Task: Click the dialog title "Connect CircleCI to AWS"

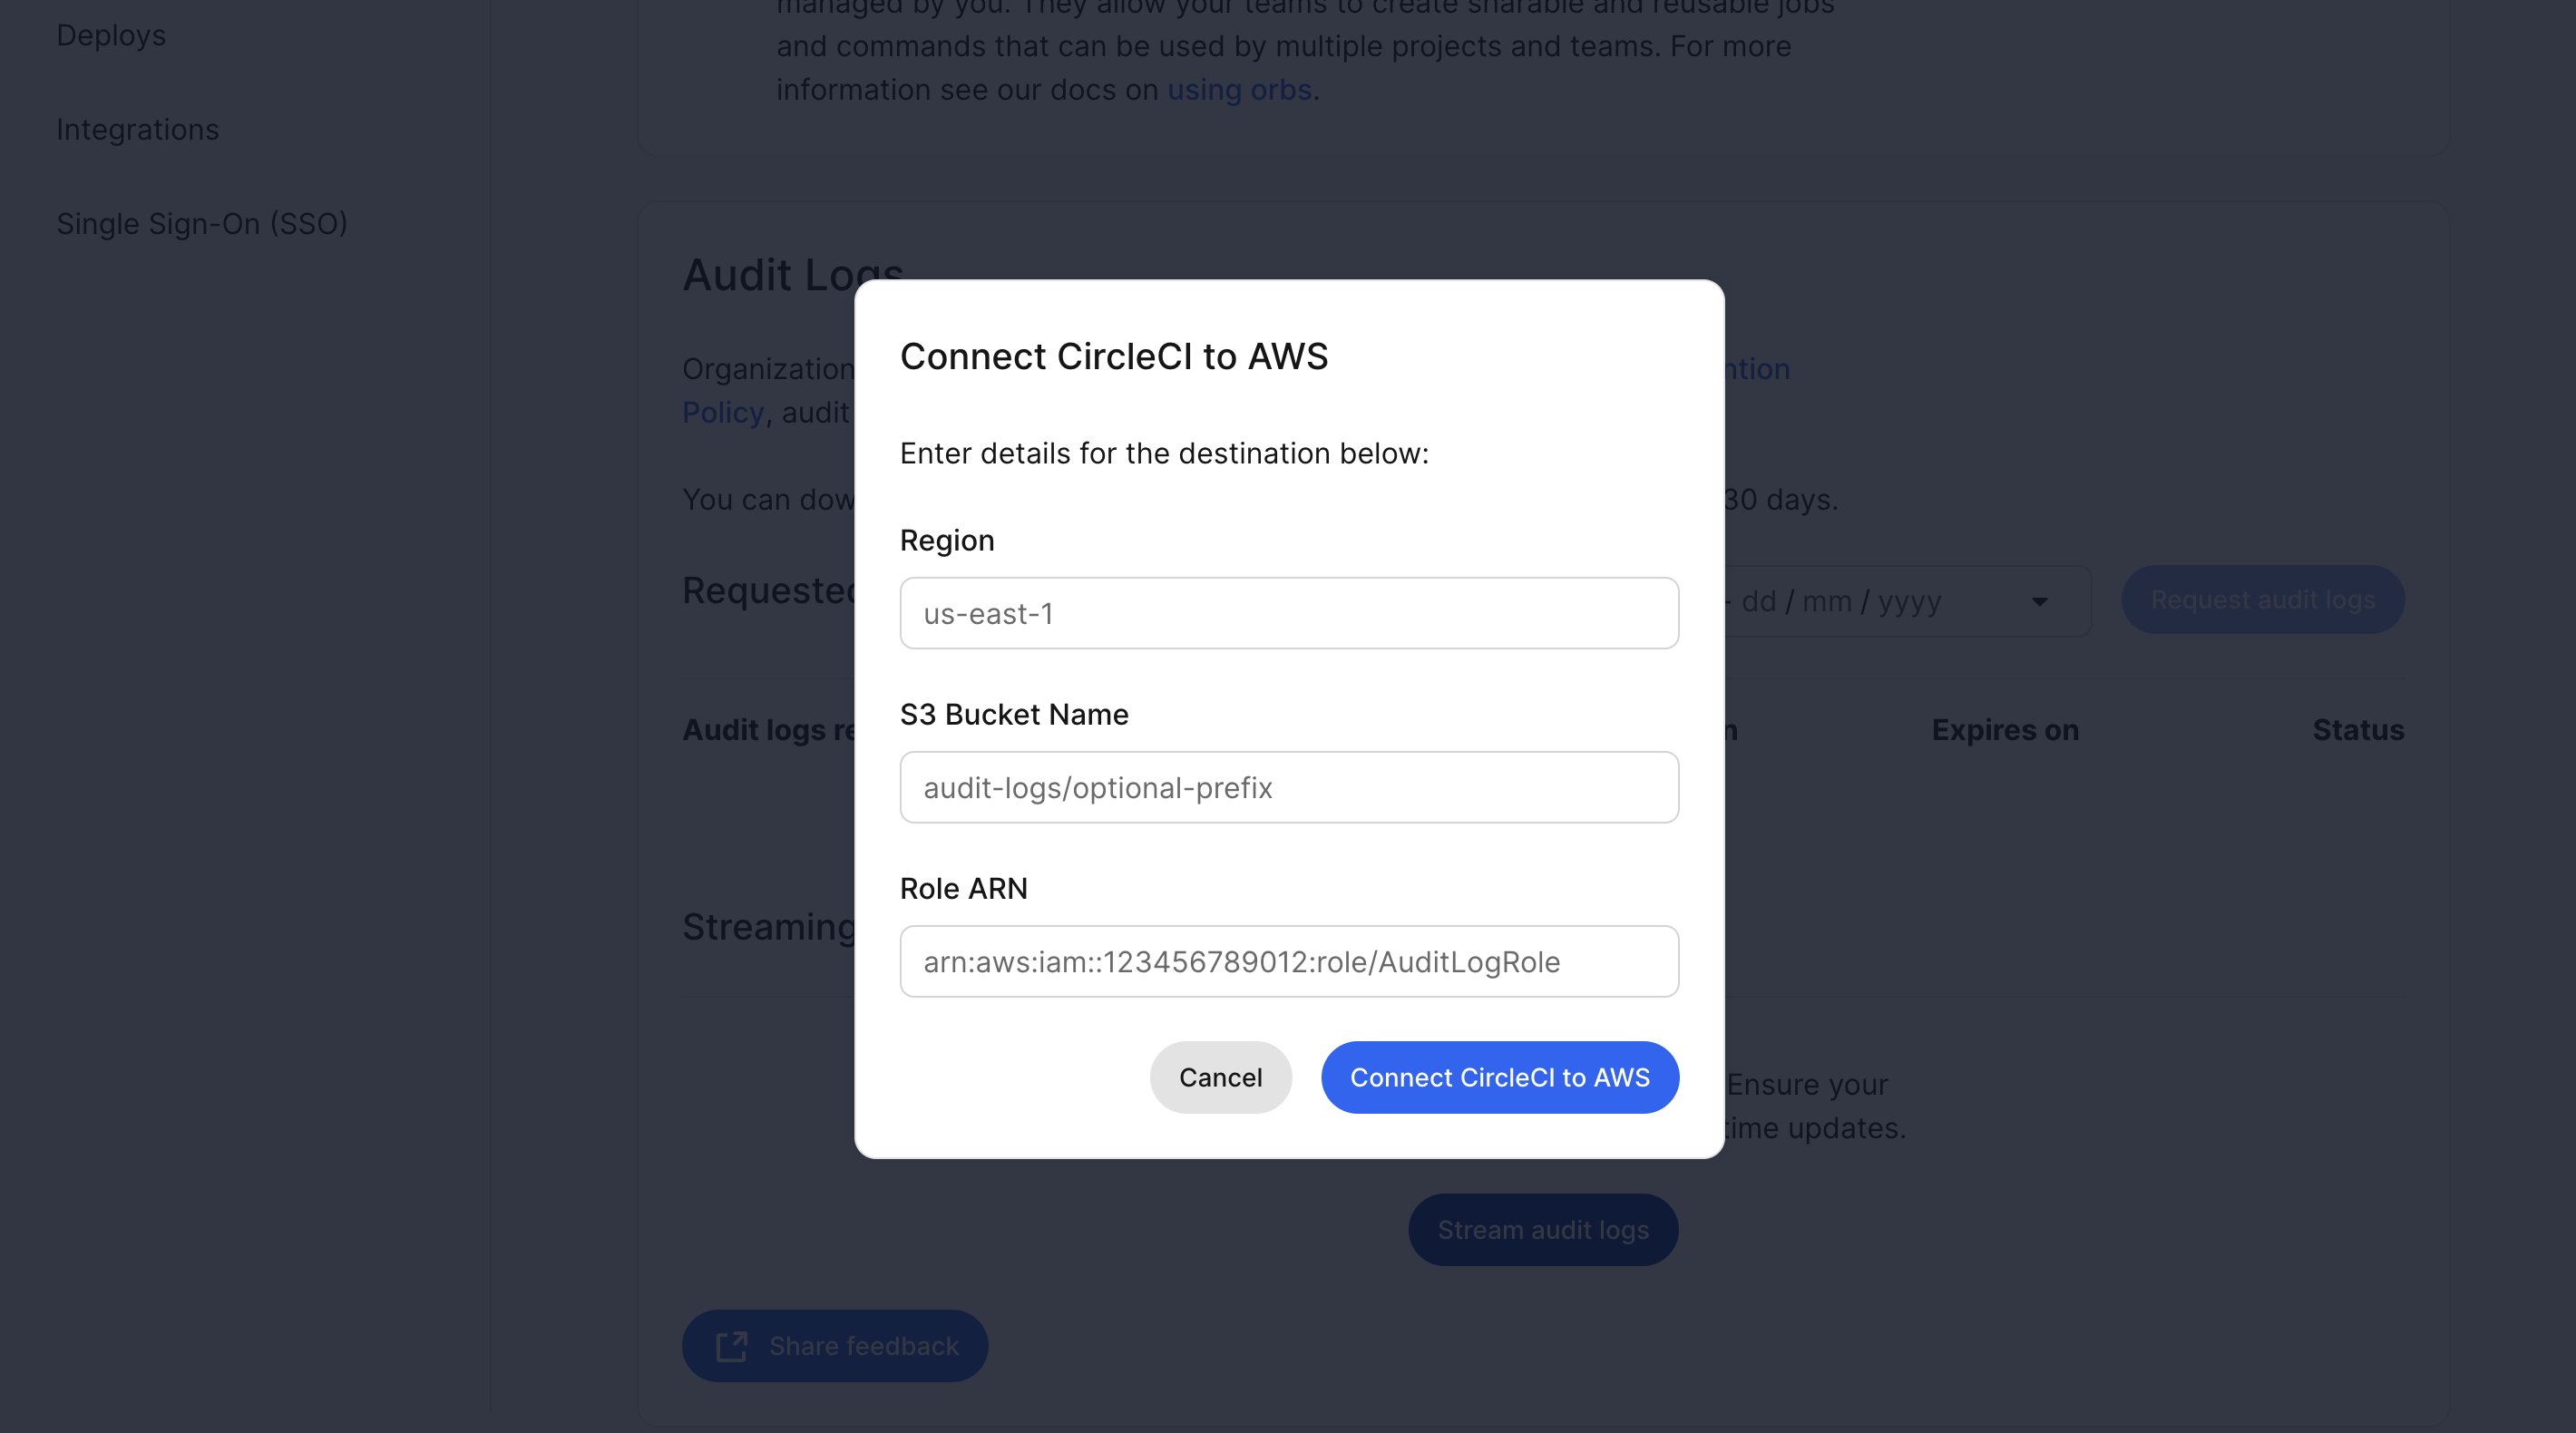Action: click(x=1113, y=356)
